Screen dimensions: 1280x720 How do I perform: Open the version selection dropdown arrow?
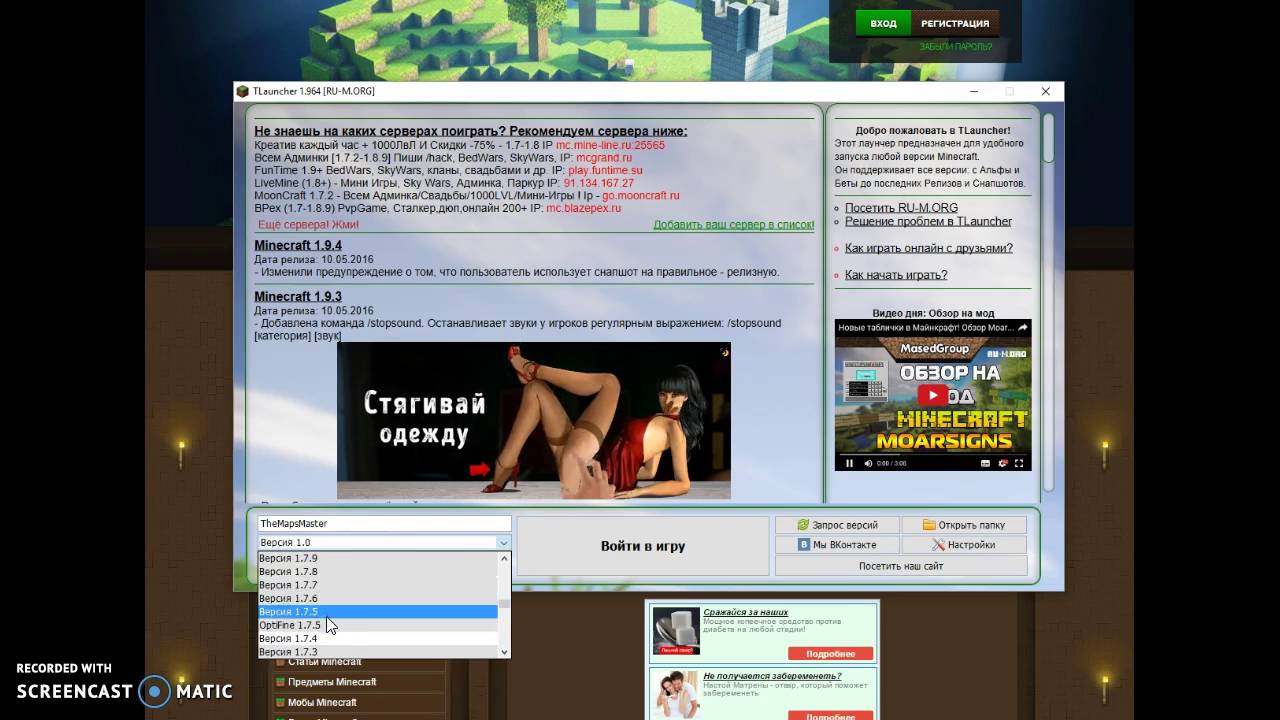(503, 542)
